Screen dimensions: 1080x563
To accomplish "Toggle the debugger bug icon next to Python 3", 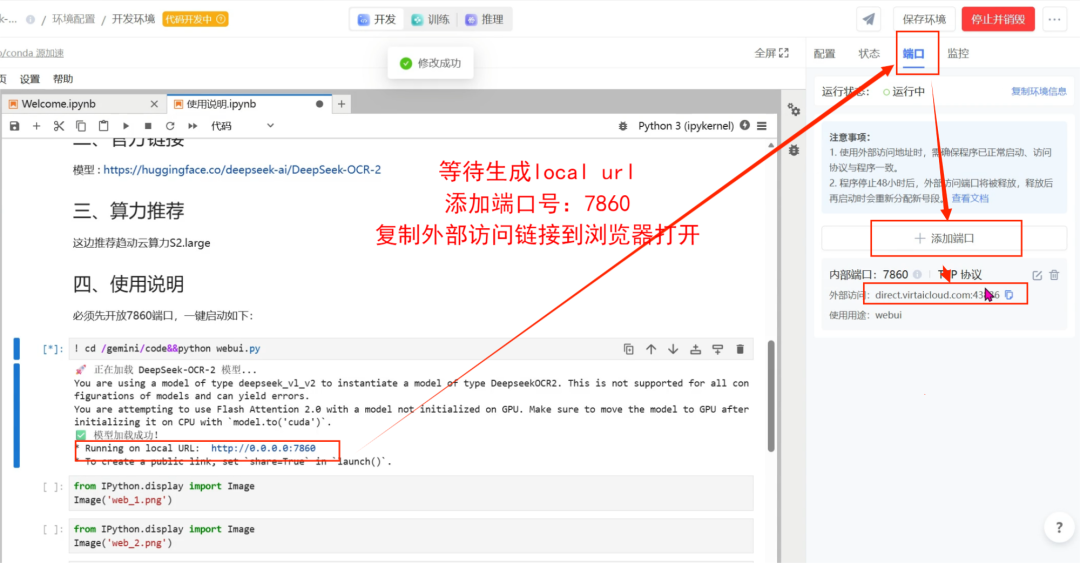I will 623,126.
